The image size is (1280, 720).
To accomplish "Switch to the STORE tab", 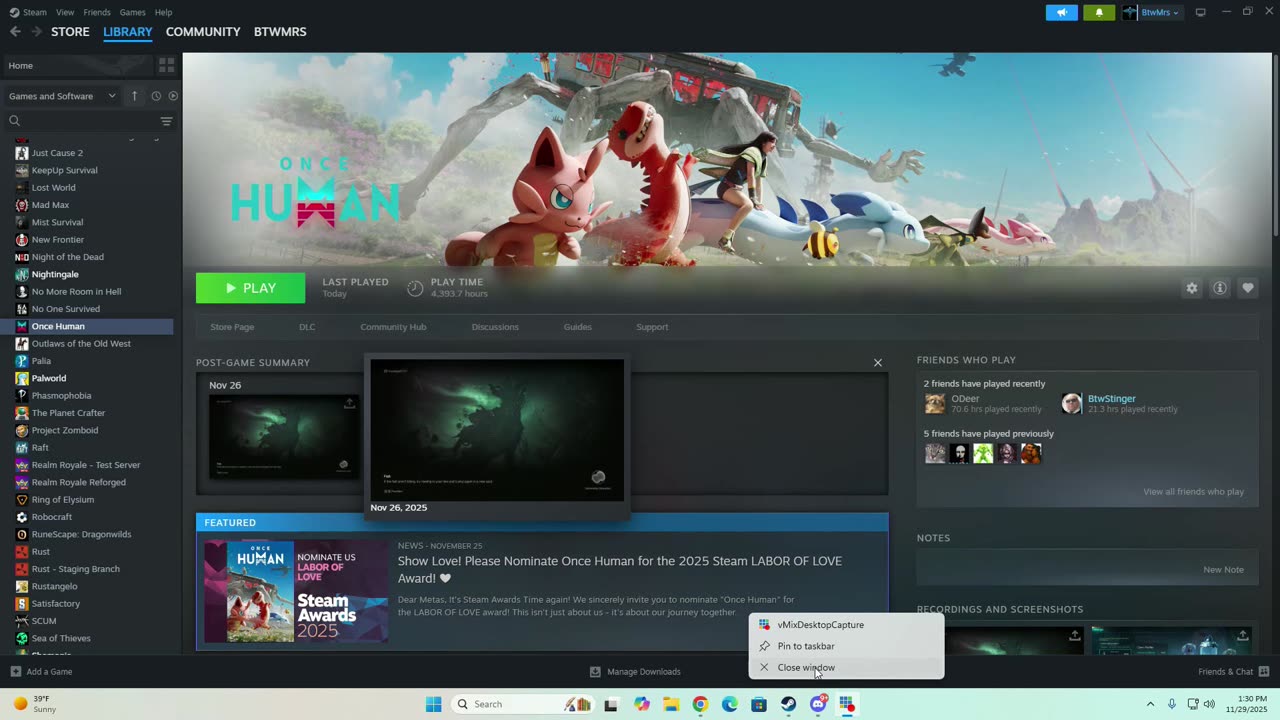I will [x=70, y=32].
